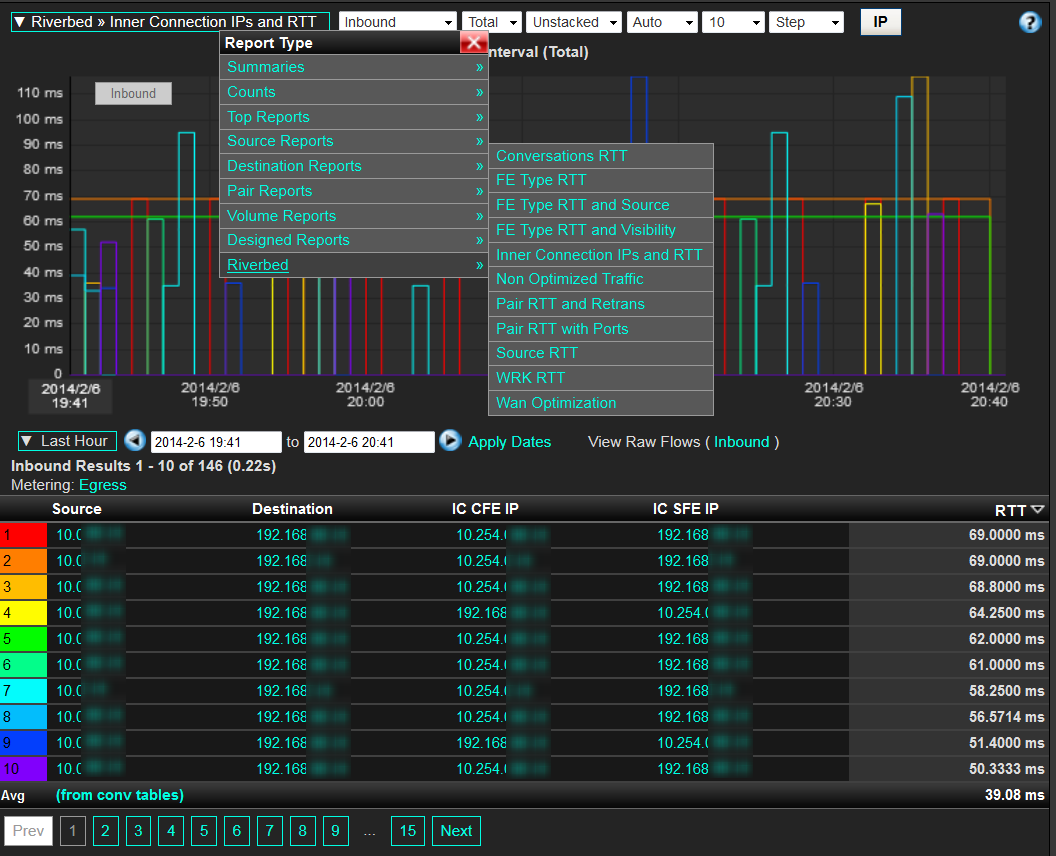This screenshot has width=1056, height=856.
Task: Go to previous time range arrow
Action: [135, 441]
